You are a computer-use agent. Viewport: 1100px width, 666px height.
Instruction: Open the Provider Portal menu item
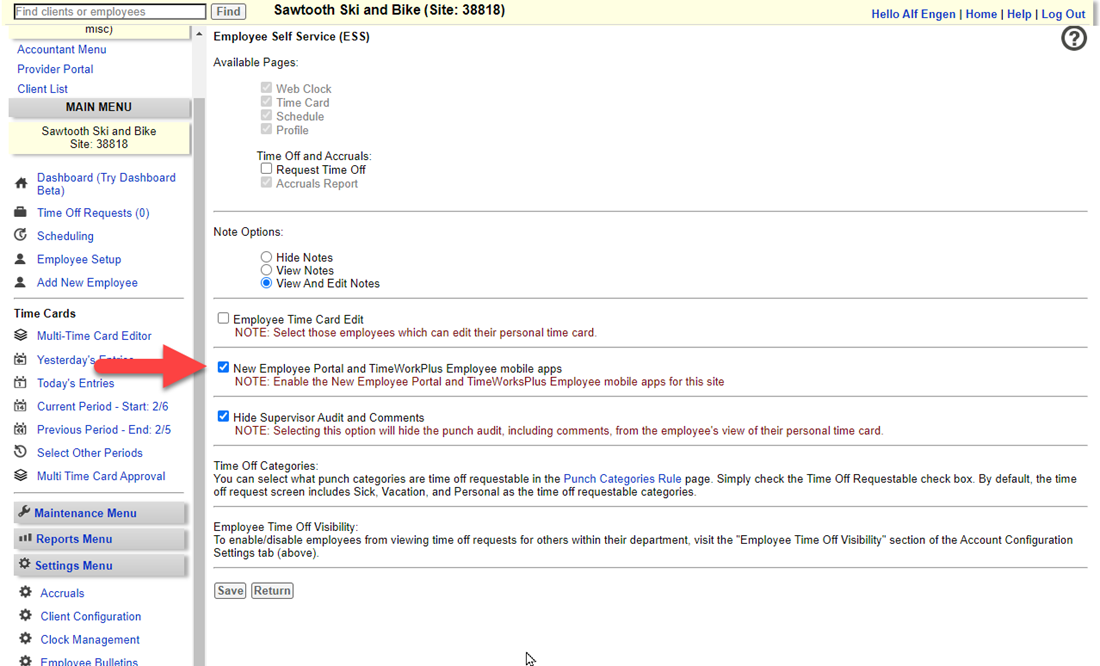55,69
